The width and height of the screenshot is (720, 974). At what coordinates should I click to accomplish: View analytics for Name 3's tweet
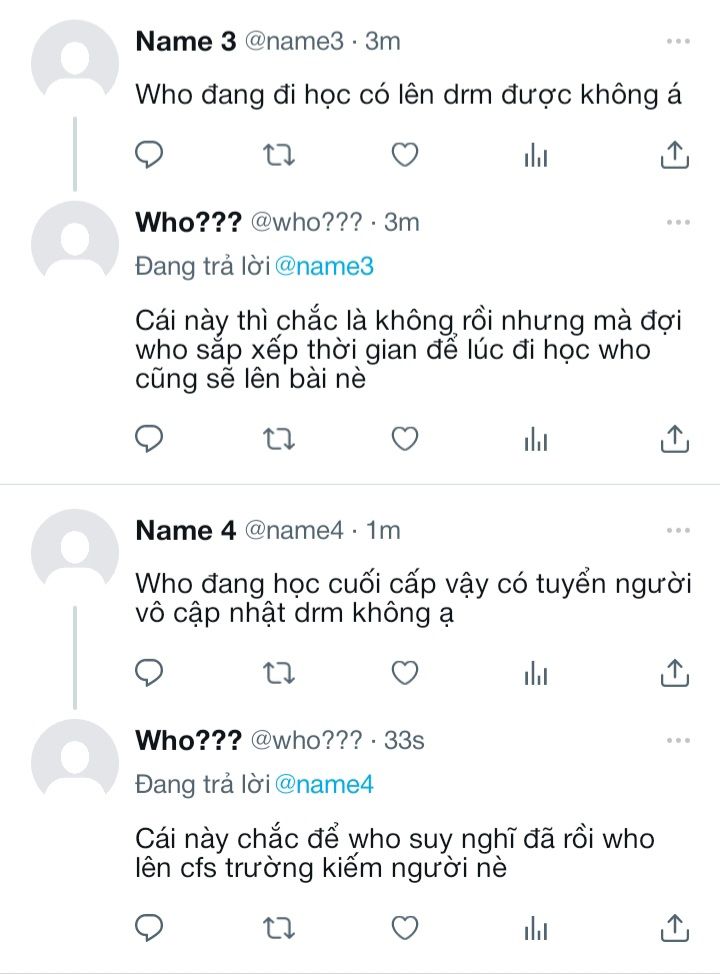(537, 155)
